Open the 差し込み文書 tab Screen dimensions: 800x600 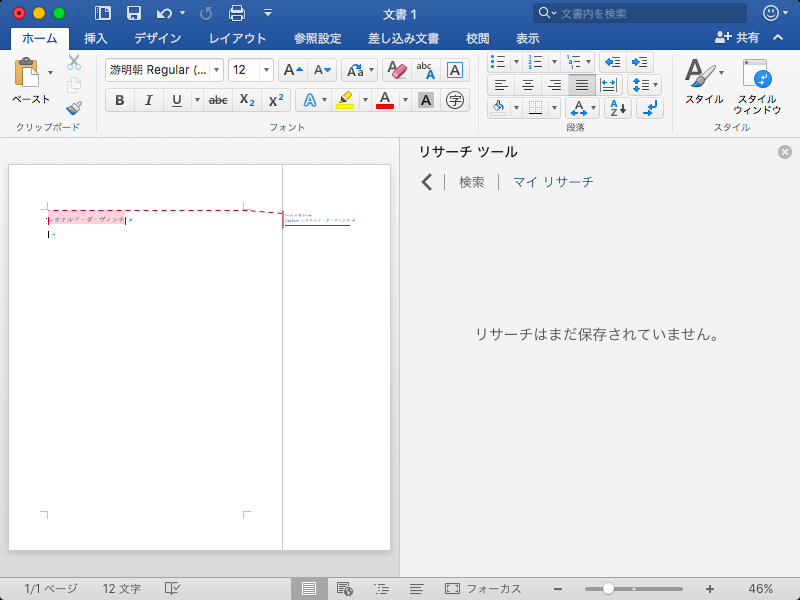(x=404, y=38)
